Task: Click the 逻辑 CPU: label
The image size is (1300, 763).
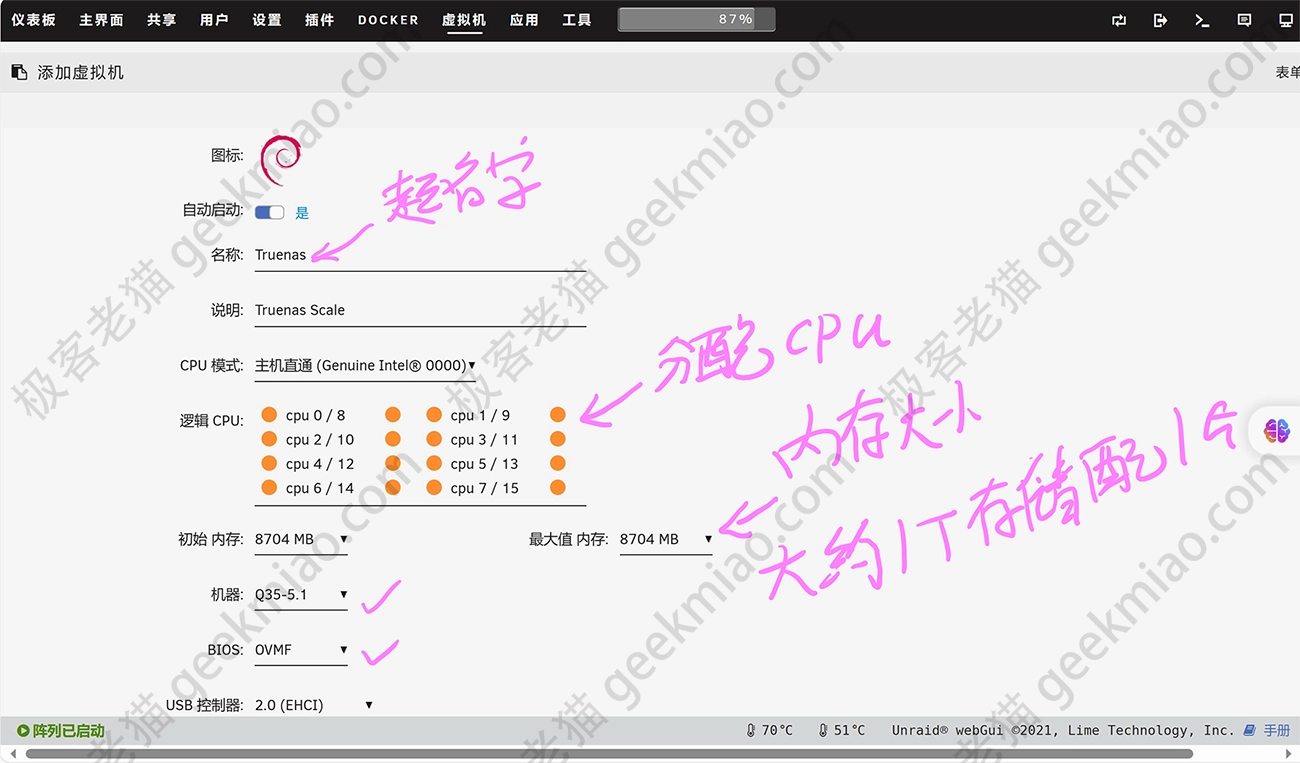Action: pos(211,421)
